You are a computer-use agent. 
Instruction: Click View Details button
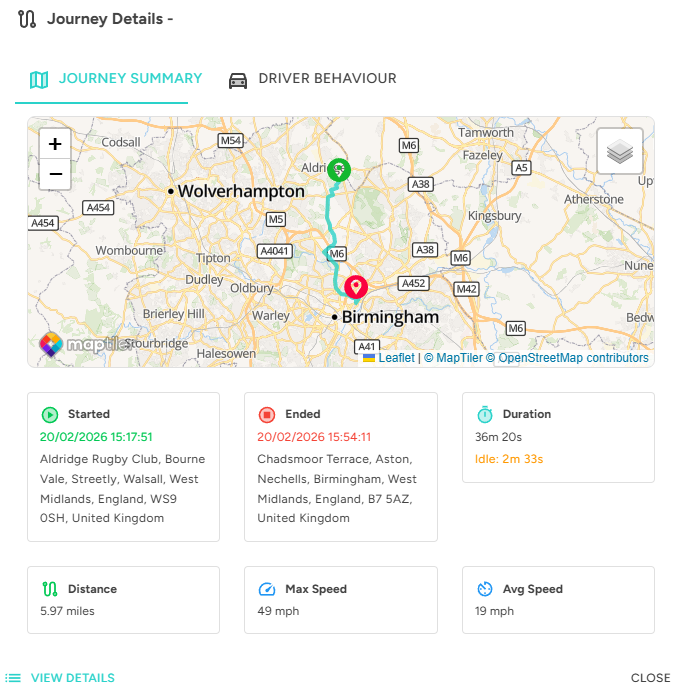[60, 678]
